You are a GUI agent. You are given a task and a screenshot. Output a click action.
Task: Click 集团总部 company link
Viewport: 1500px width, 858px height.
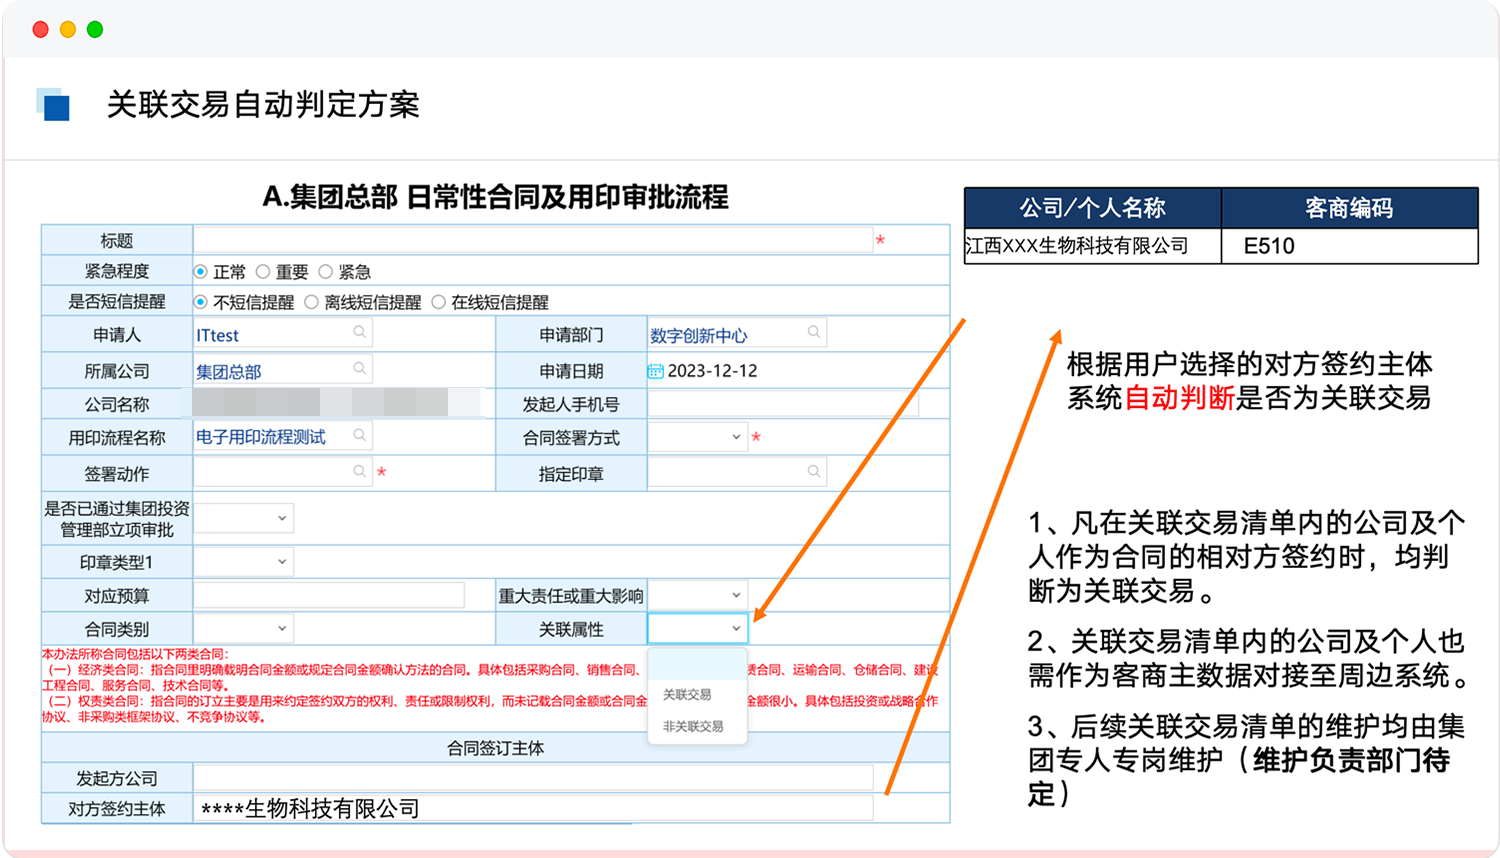point(229,371)
